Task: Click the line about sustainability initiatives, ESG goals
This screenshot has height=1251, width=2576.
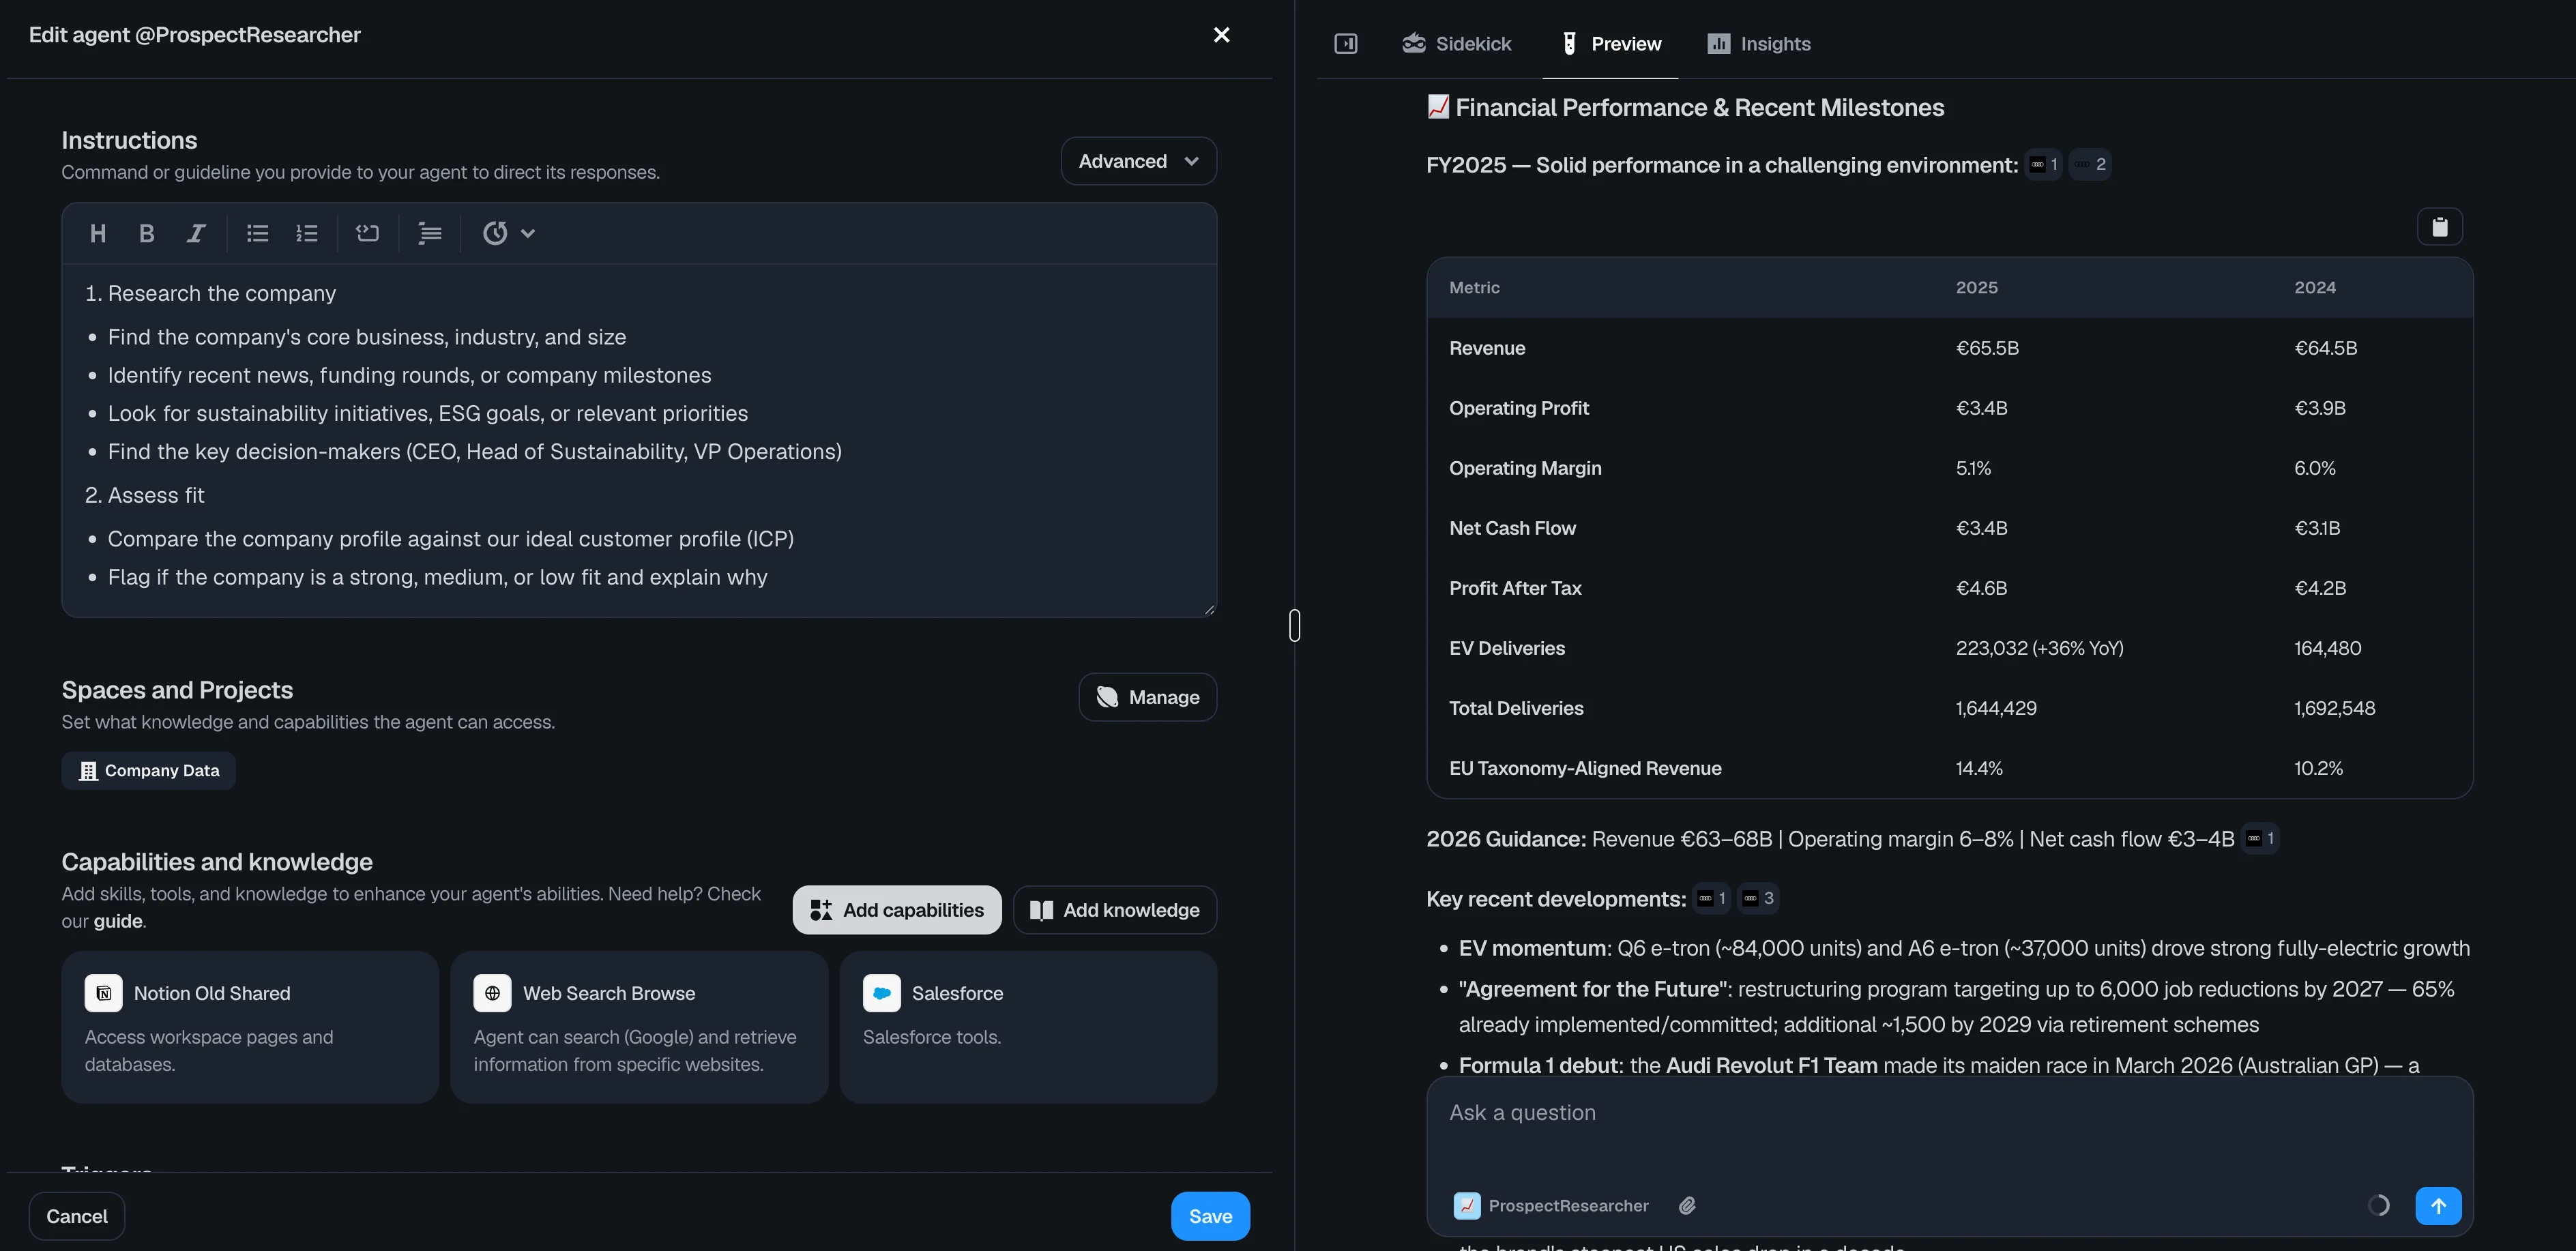Action: tap(428, 413)
